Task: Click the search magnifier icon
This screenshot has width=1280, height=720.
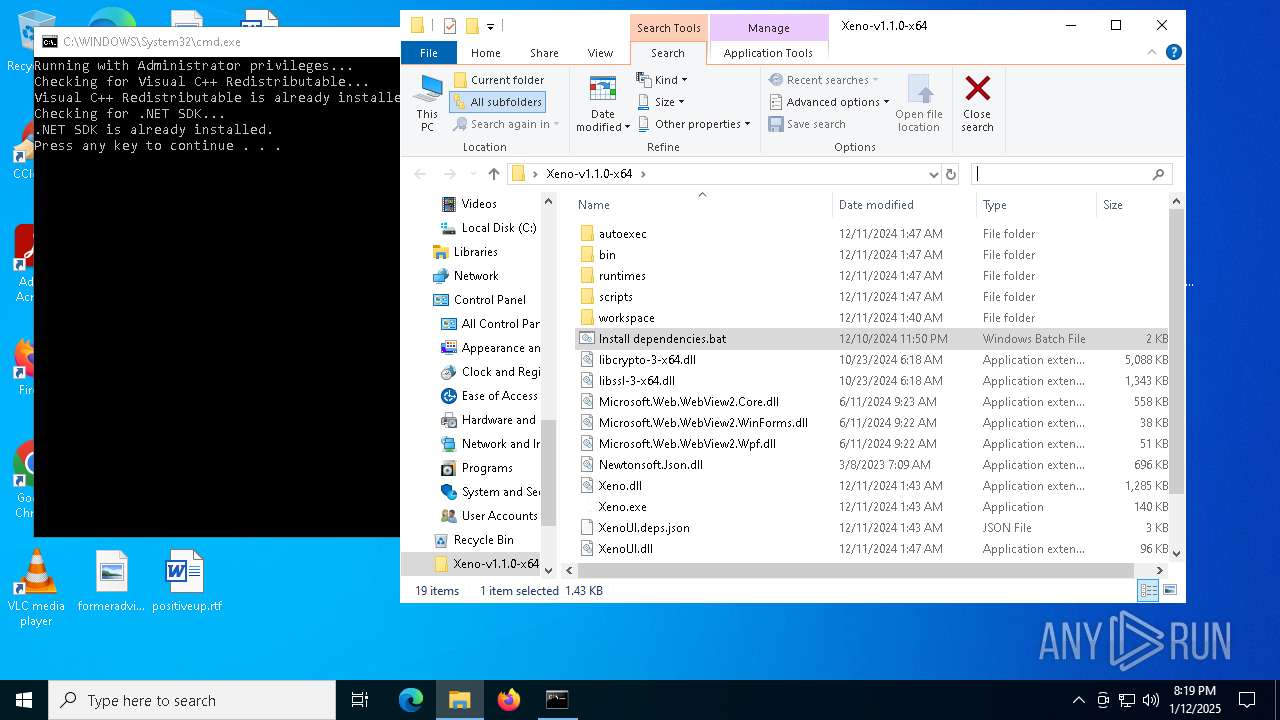Action: pyautogui.click(x=1158, y=174)
